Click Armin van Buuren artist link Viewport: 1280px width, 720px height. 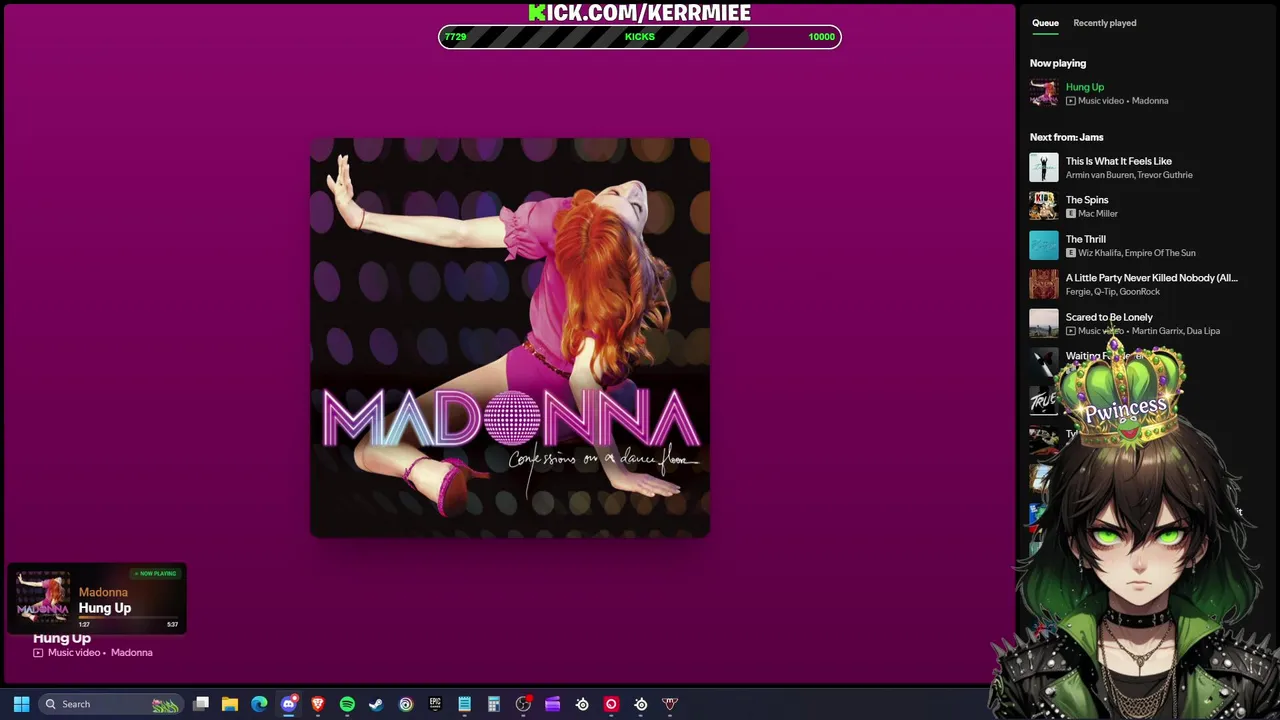click(1098, 175)
